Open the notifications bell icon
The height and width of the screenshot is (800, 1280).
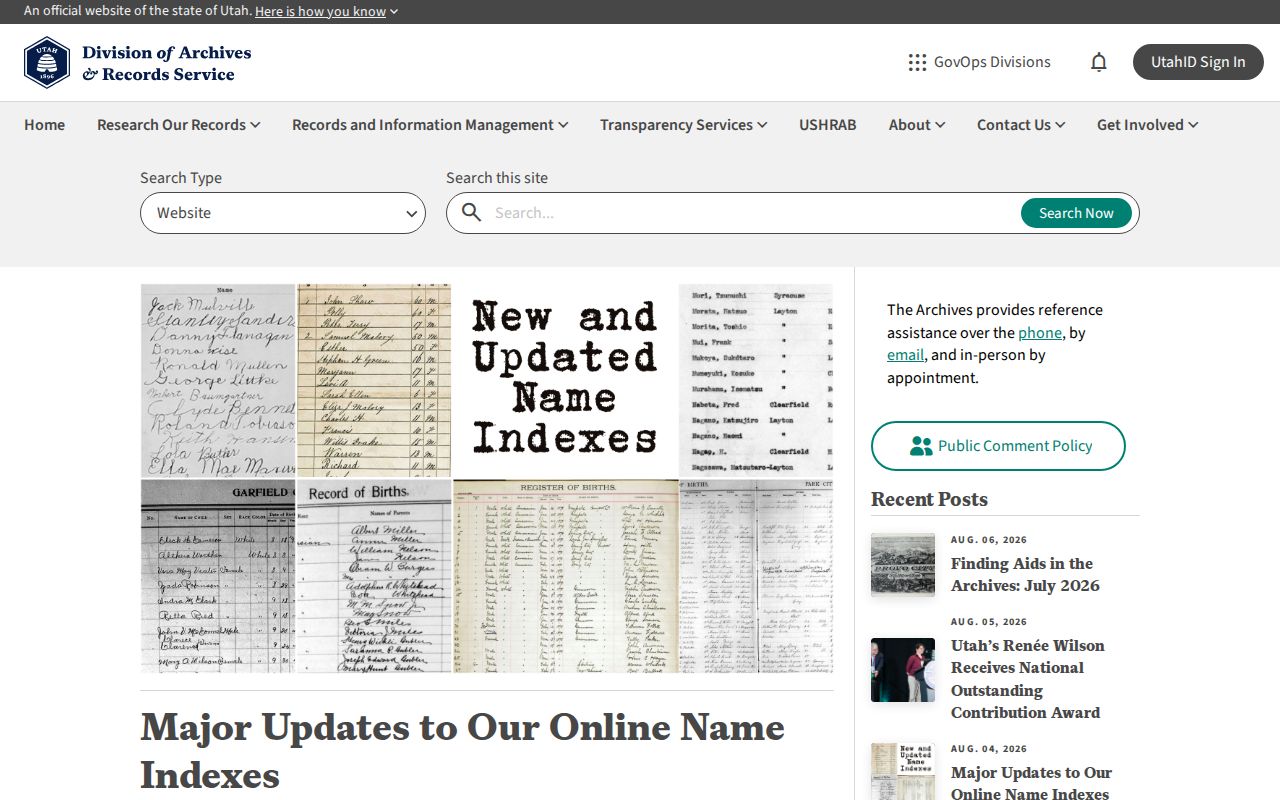(x=1099, y=62)
